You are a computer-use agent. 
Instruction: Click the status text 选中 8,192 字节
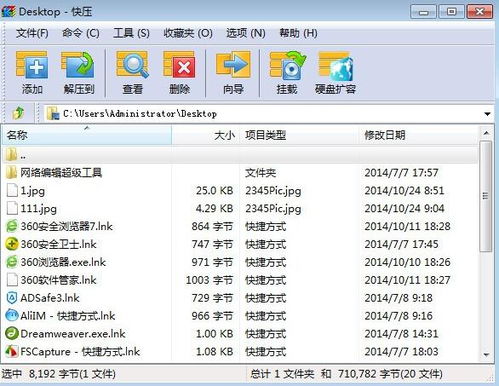coord(58,374)
